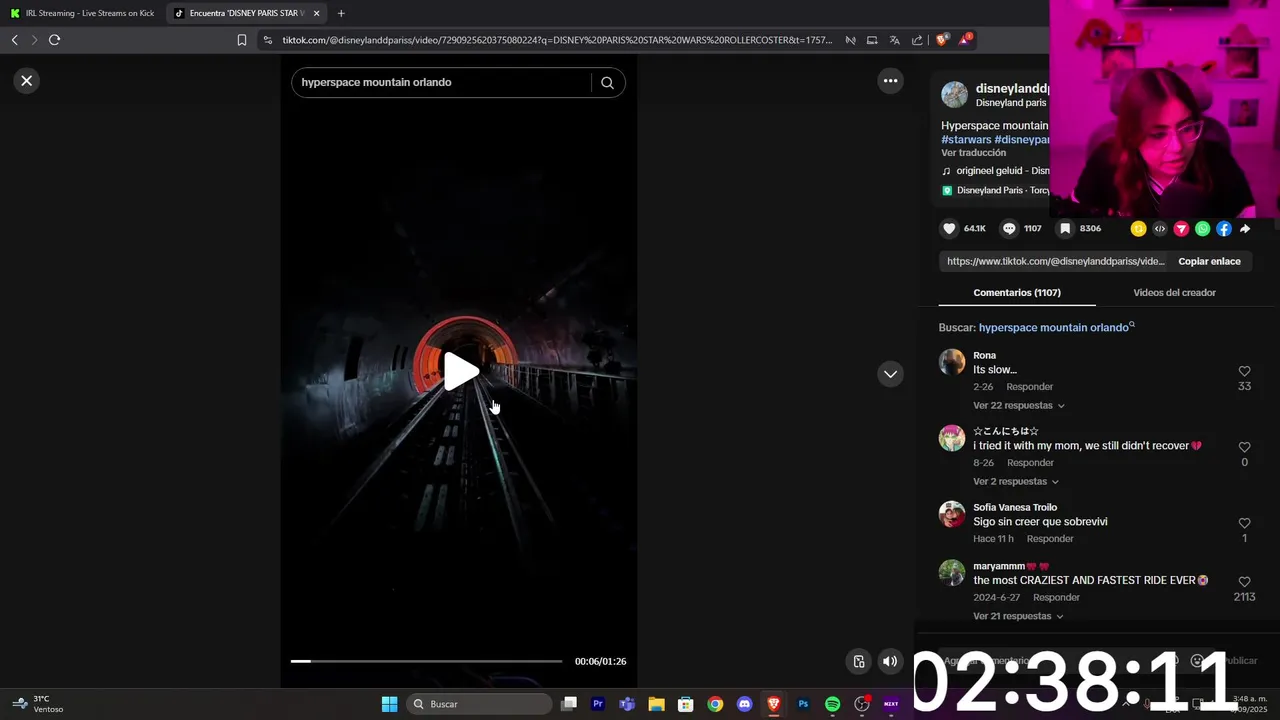
Task: Get embed code via the code icon
Action: [x=1160, y=229]
